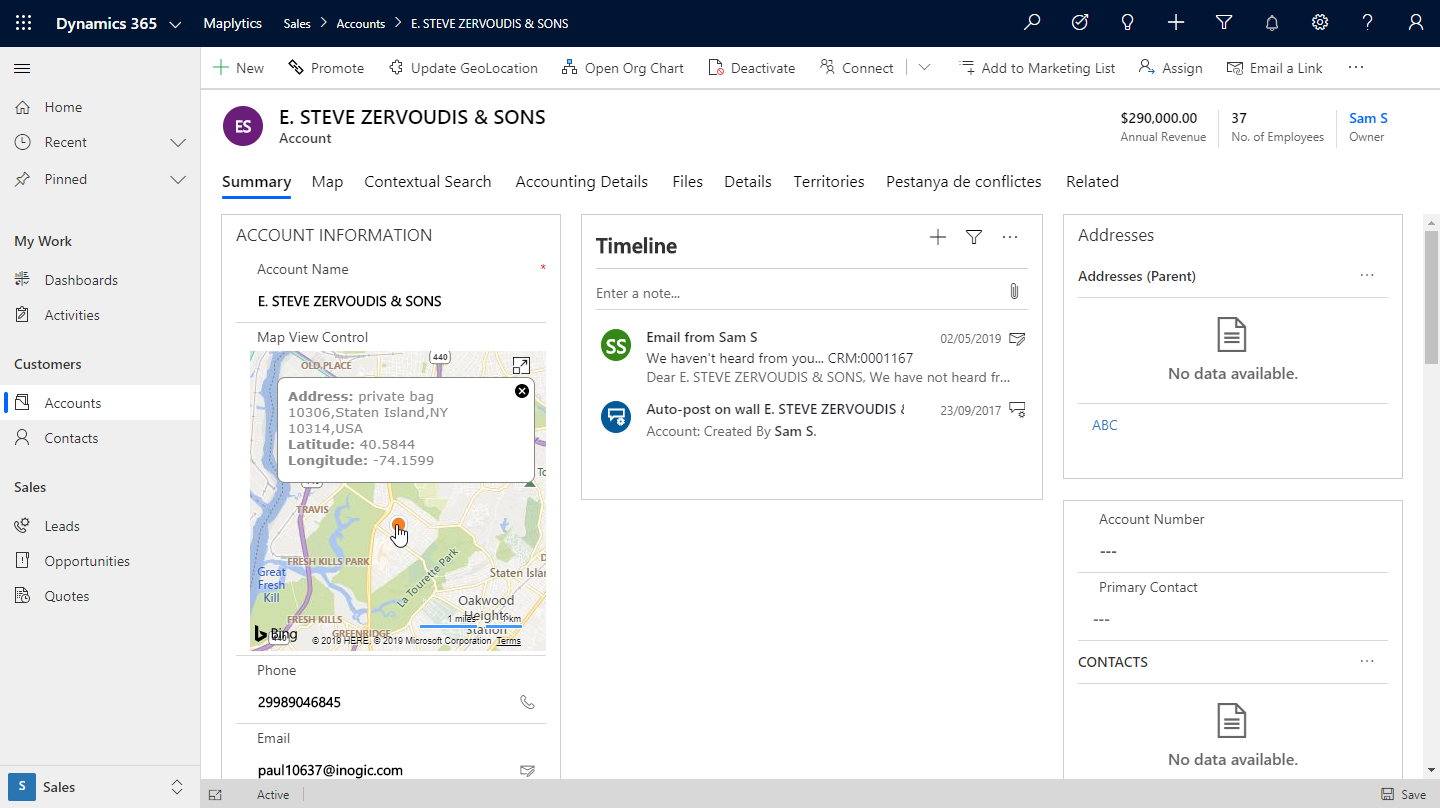Switch to the Contextual Search tab
The width and height of the screenshot is (1440, 808).
point(428,181)
